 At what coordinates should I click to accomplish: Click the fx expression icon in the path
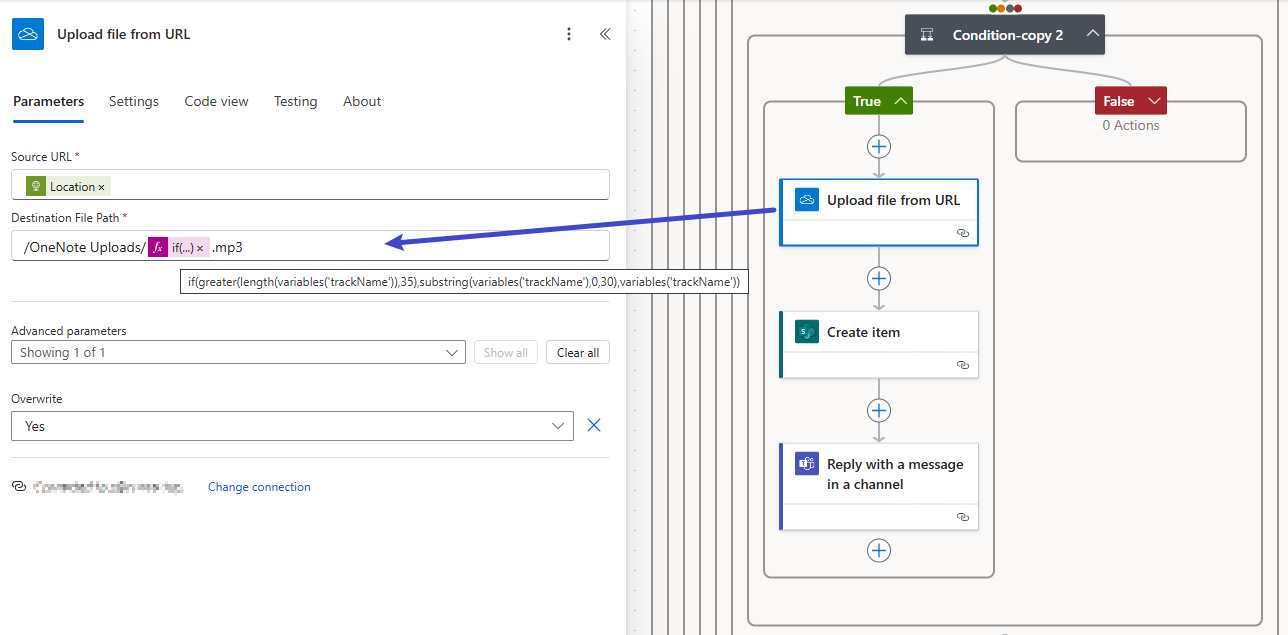click(158, 247)
